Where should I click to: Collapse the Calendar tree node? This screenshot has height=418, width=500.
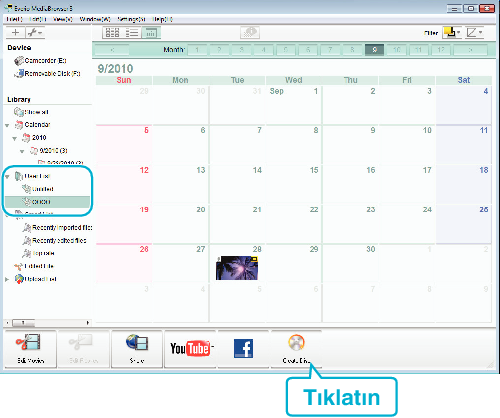coord(7,125)
